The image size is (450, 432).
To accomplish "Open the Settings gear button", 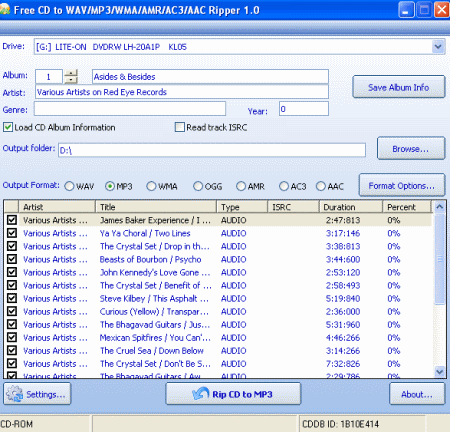I will click(37, 394).
